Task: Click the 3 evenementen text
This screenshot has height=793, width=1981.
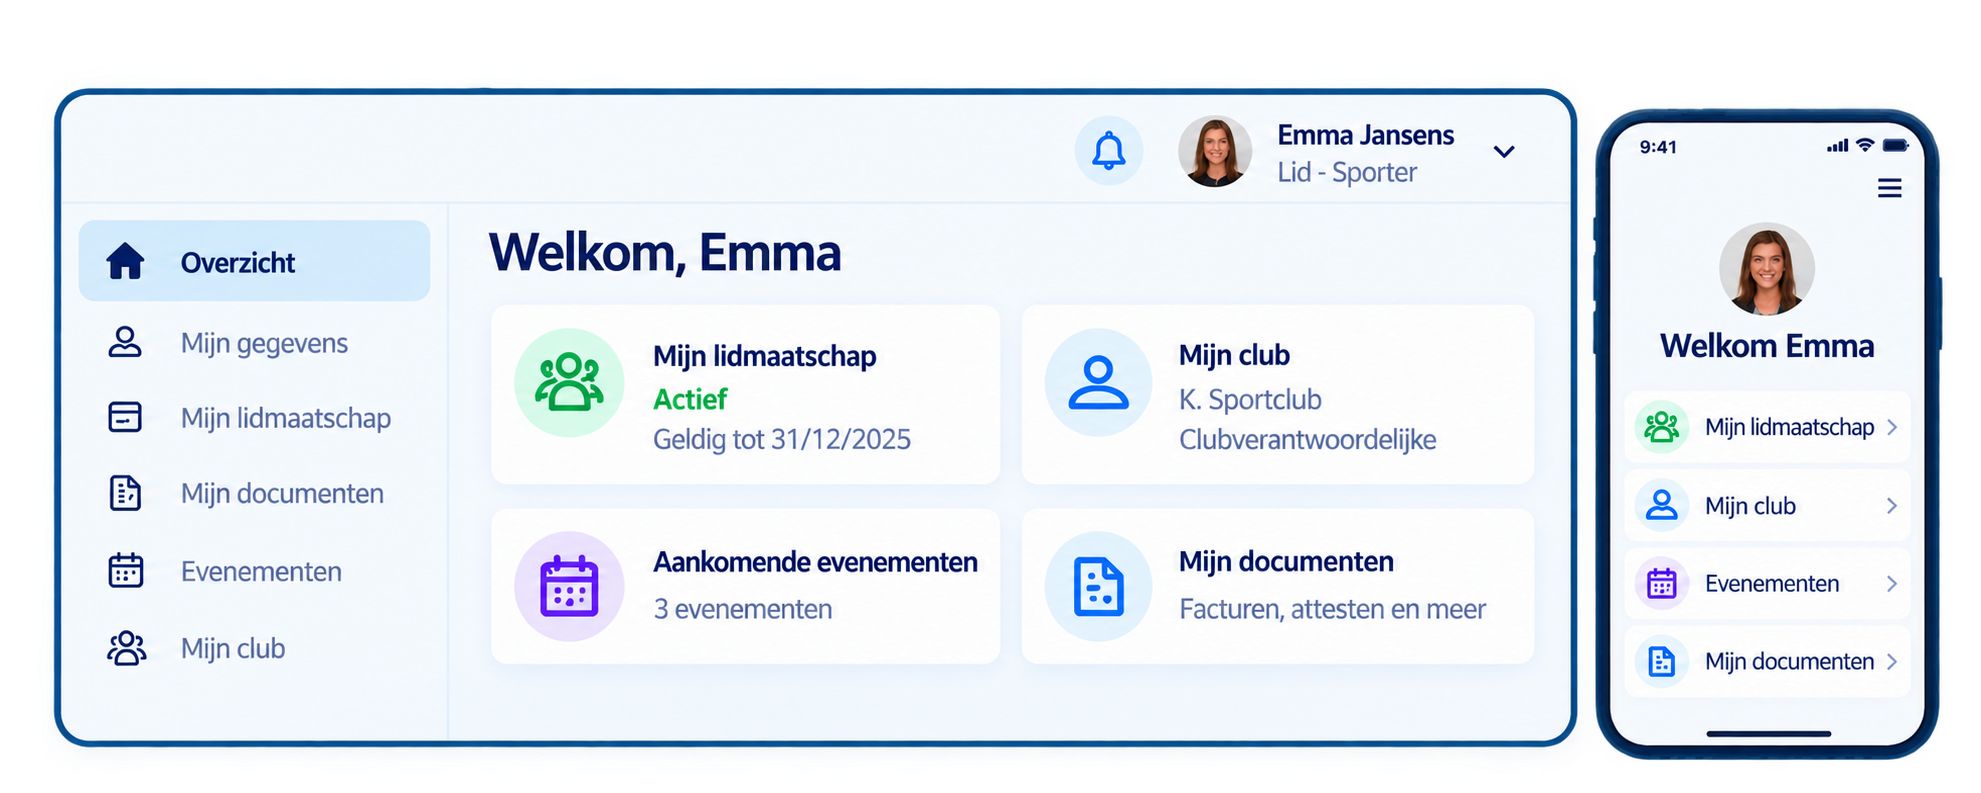Action: (x=742, y=609)
